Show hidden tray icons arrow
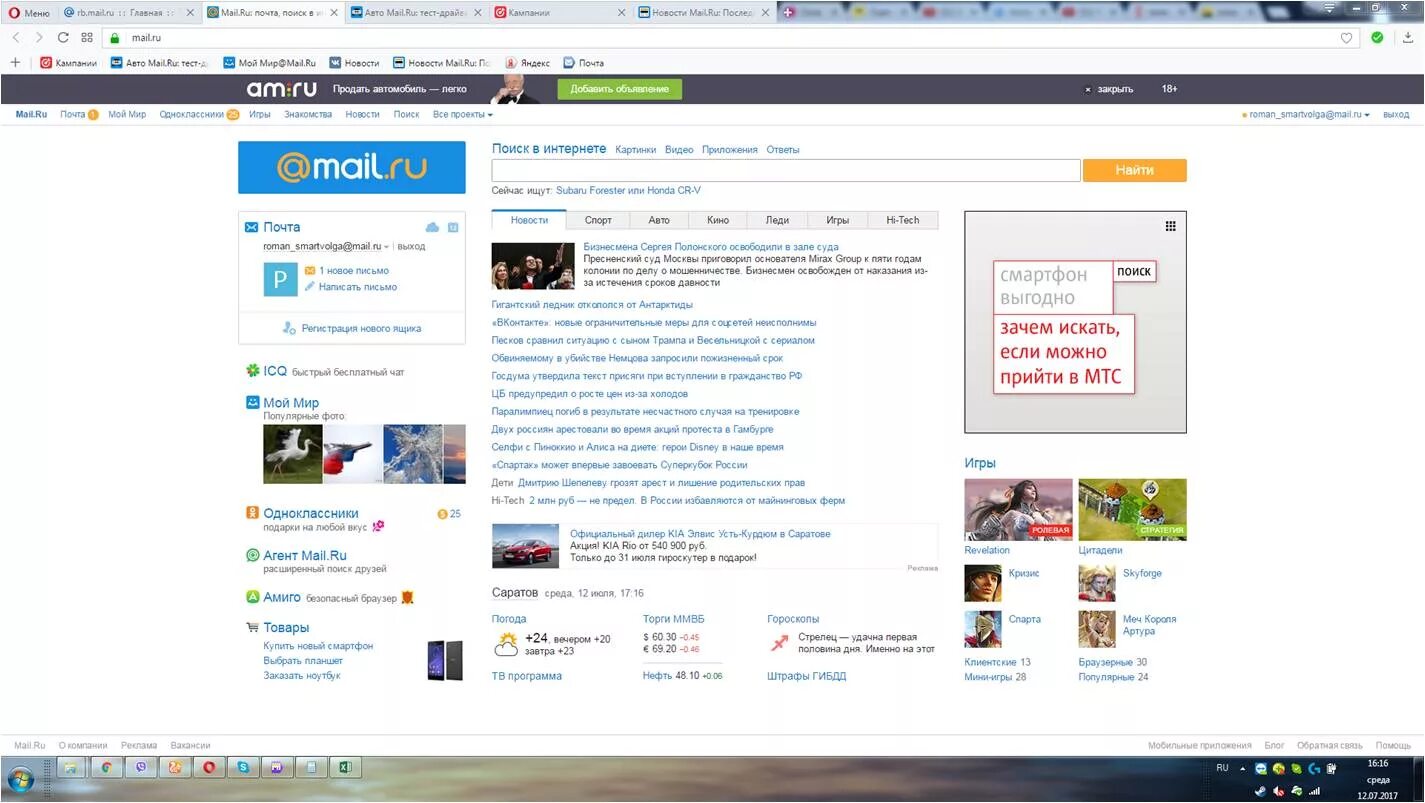1425x803 pixels. click(x=1243, y=768)
